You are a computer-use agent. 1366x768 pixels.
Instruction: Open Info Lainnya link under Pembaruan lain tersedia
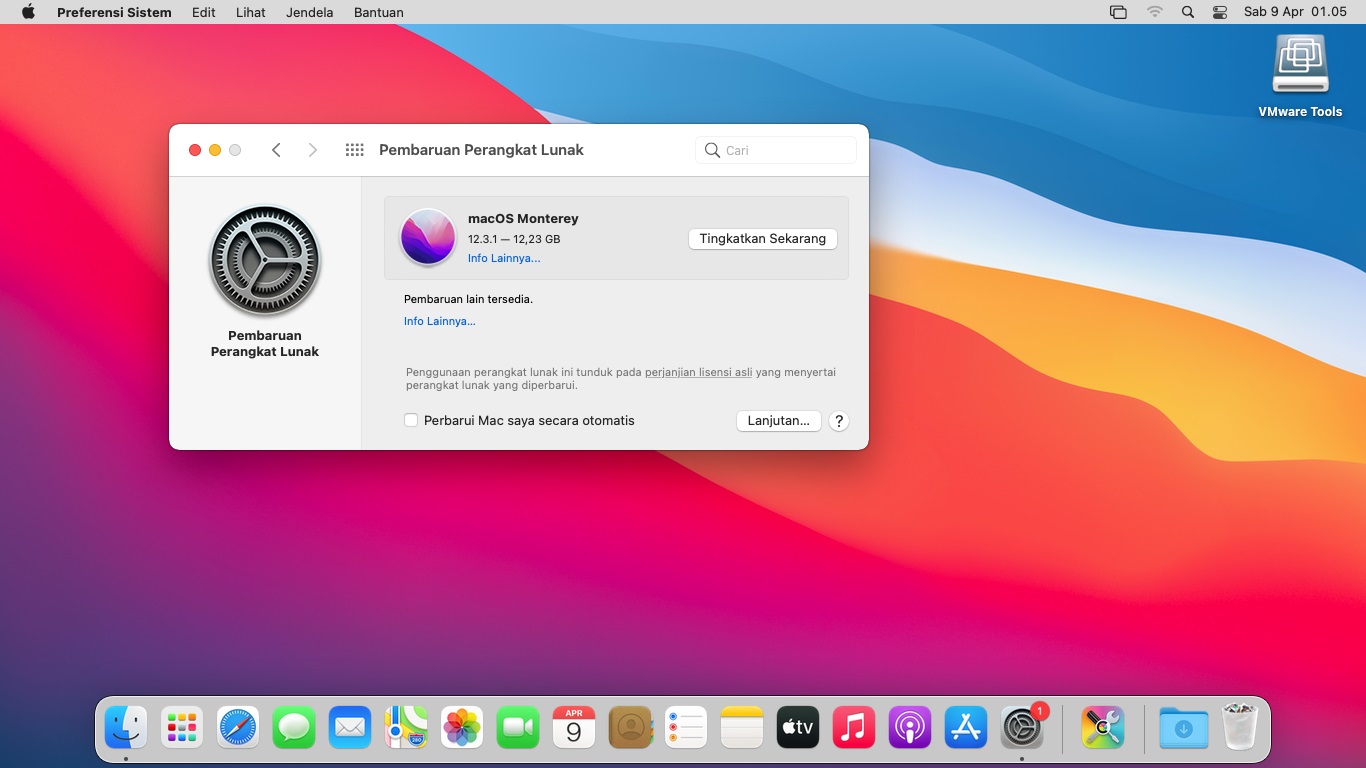440,321
